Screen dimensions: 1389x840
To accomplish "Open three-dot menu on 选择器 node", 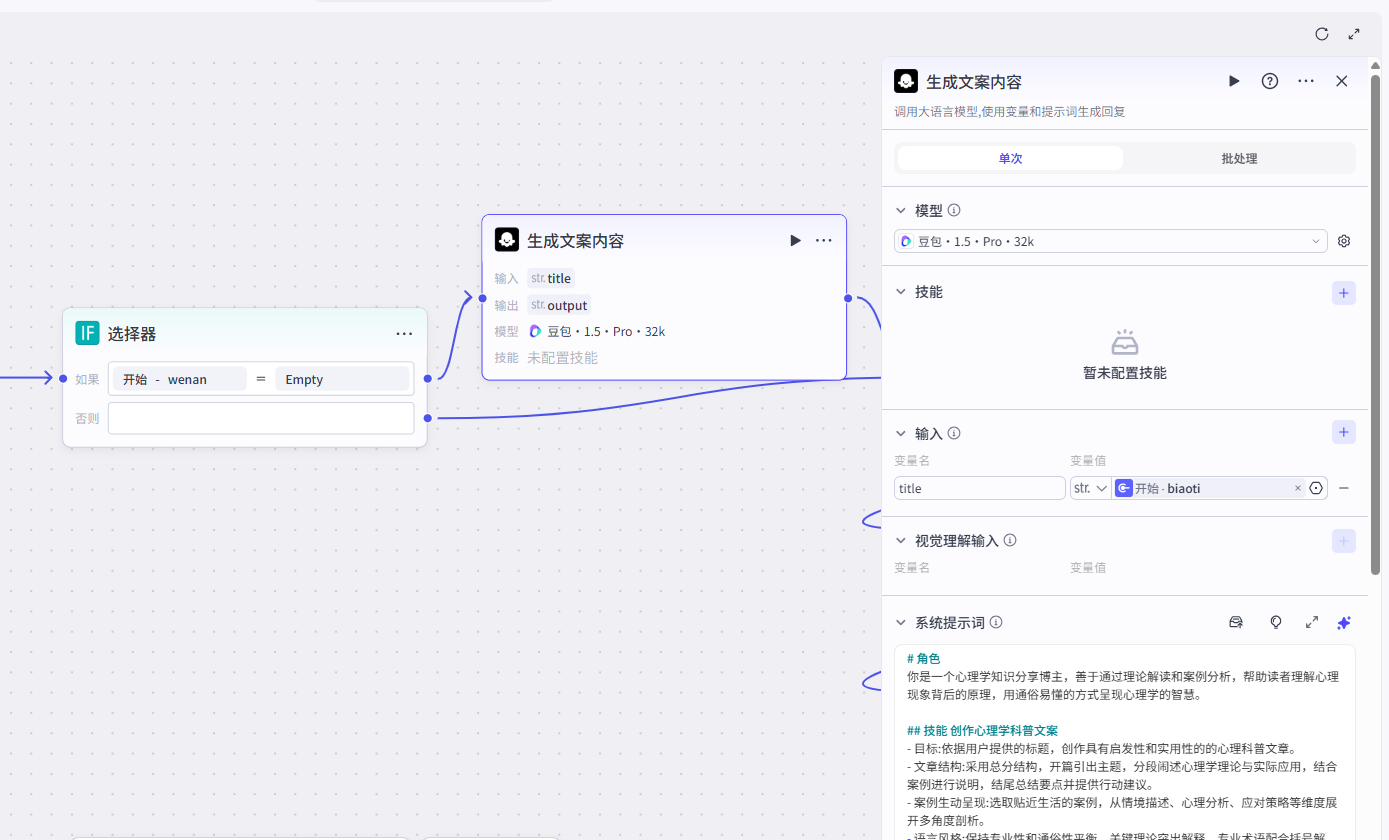I will [404, 334].
